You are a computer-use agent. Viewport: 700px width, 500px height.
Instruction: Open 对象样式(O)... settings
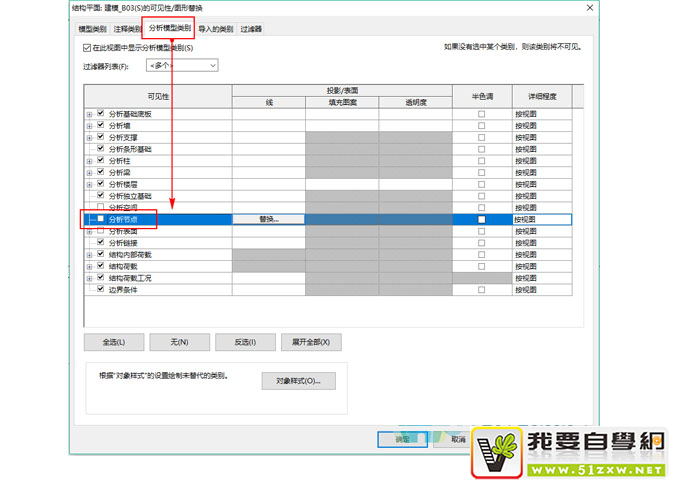[298, 381]
